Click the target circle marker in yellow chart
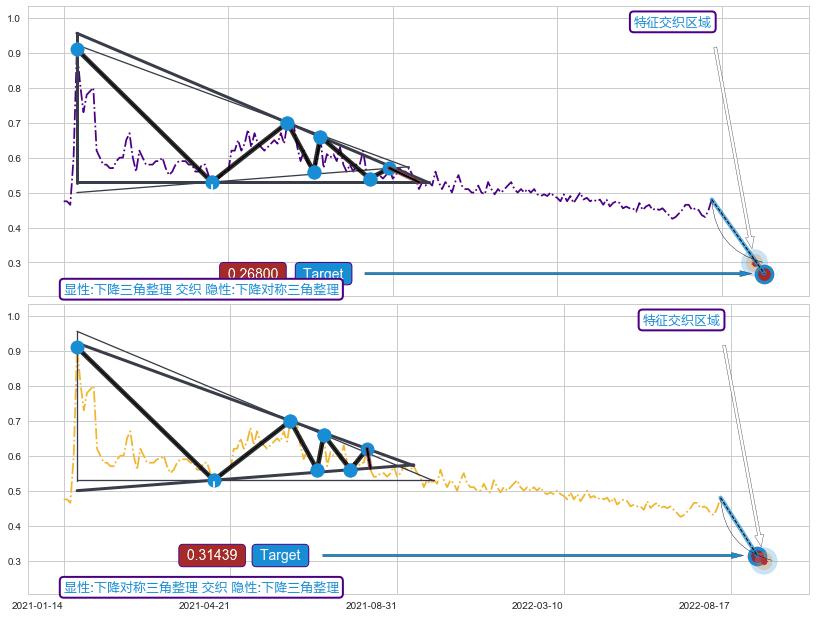The height and width of the screenshot is (617, 816). [758, 557]
